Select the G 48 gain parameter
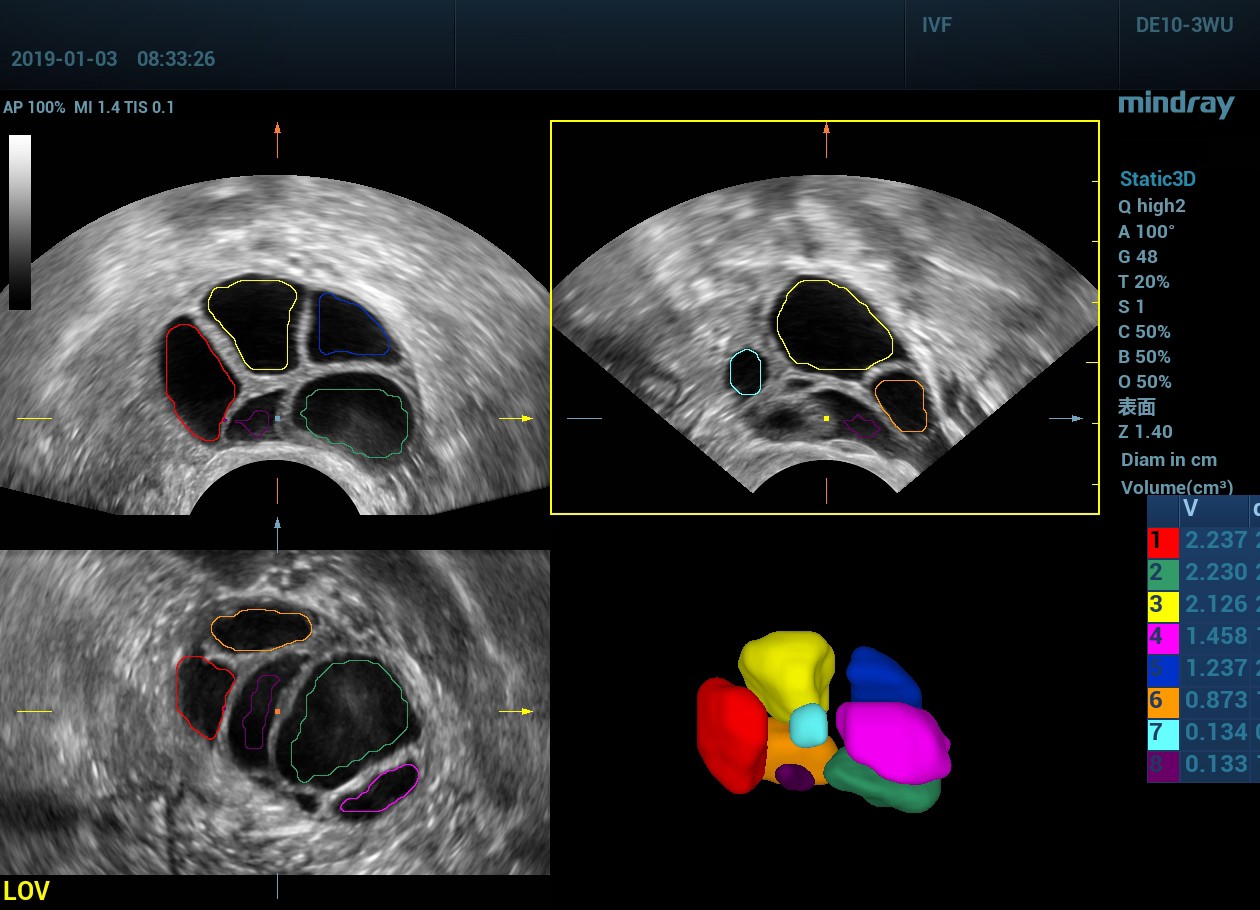Image resolution: width=1260 pixels, height=910 pixels. pos(1138,256)
